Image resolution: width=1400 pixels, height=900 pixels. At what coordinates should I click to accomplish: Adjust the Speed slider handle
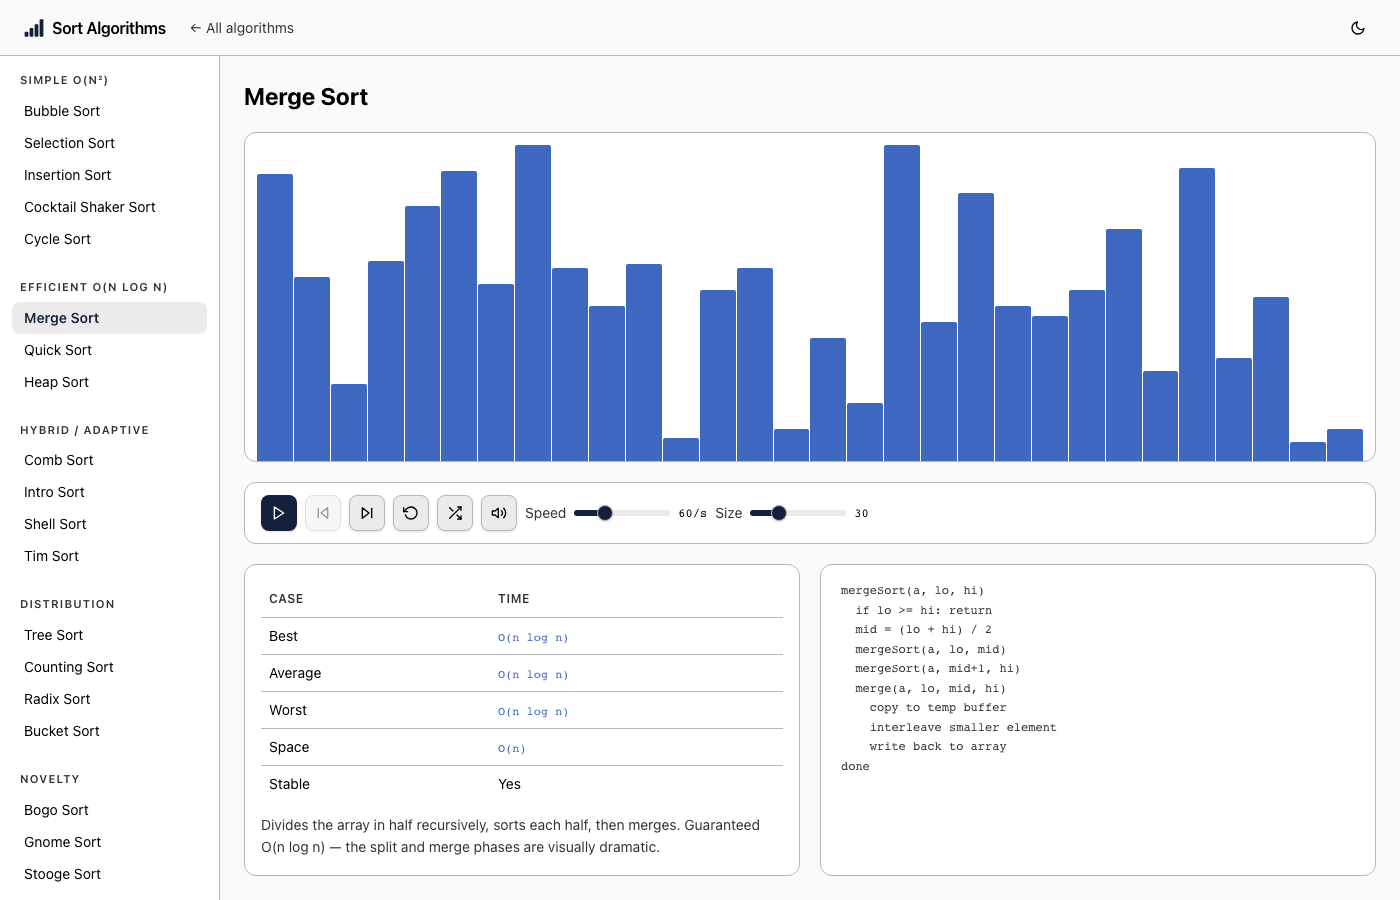point(605,513)
